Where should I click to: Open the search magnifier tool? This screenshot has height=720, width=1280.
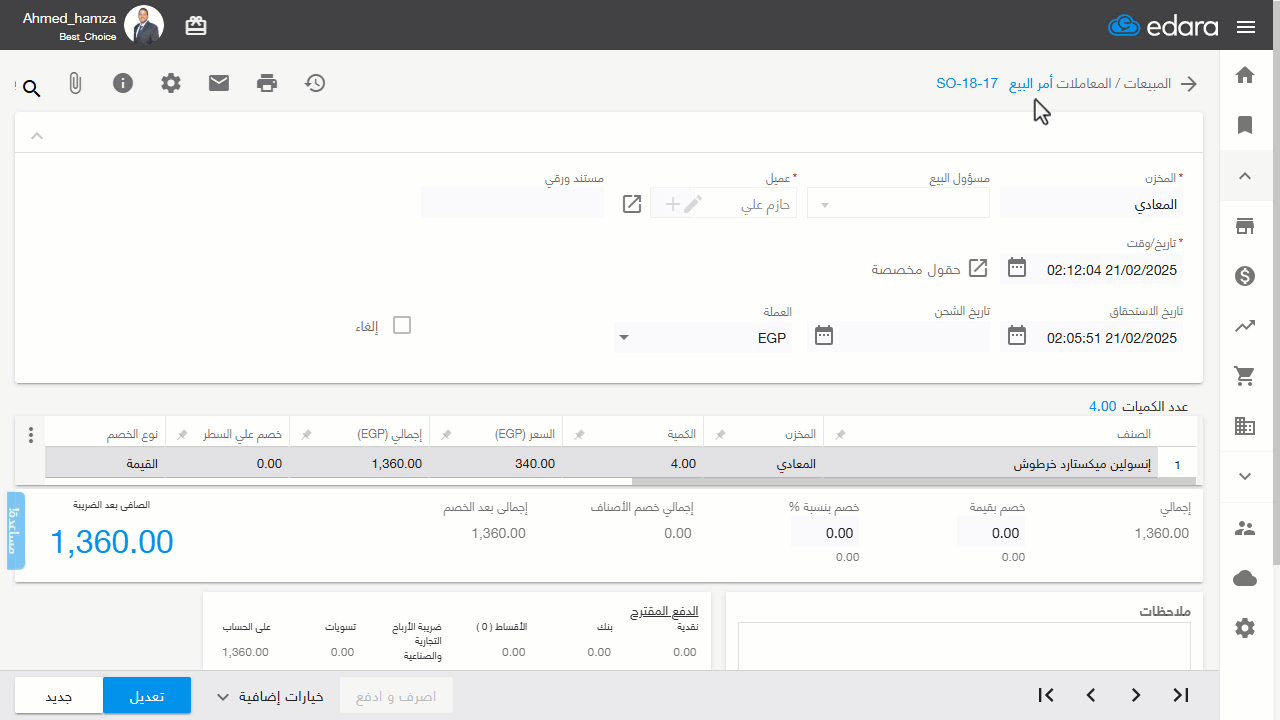[31, 88]
